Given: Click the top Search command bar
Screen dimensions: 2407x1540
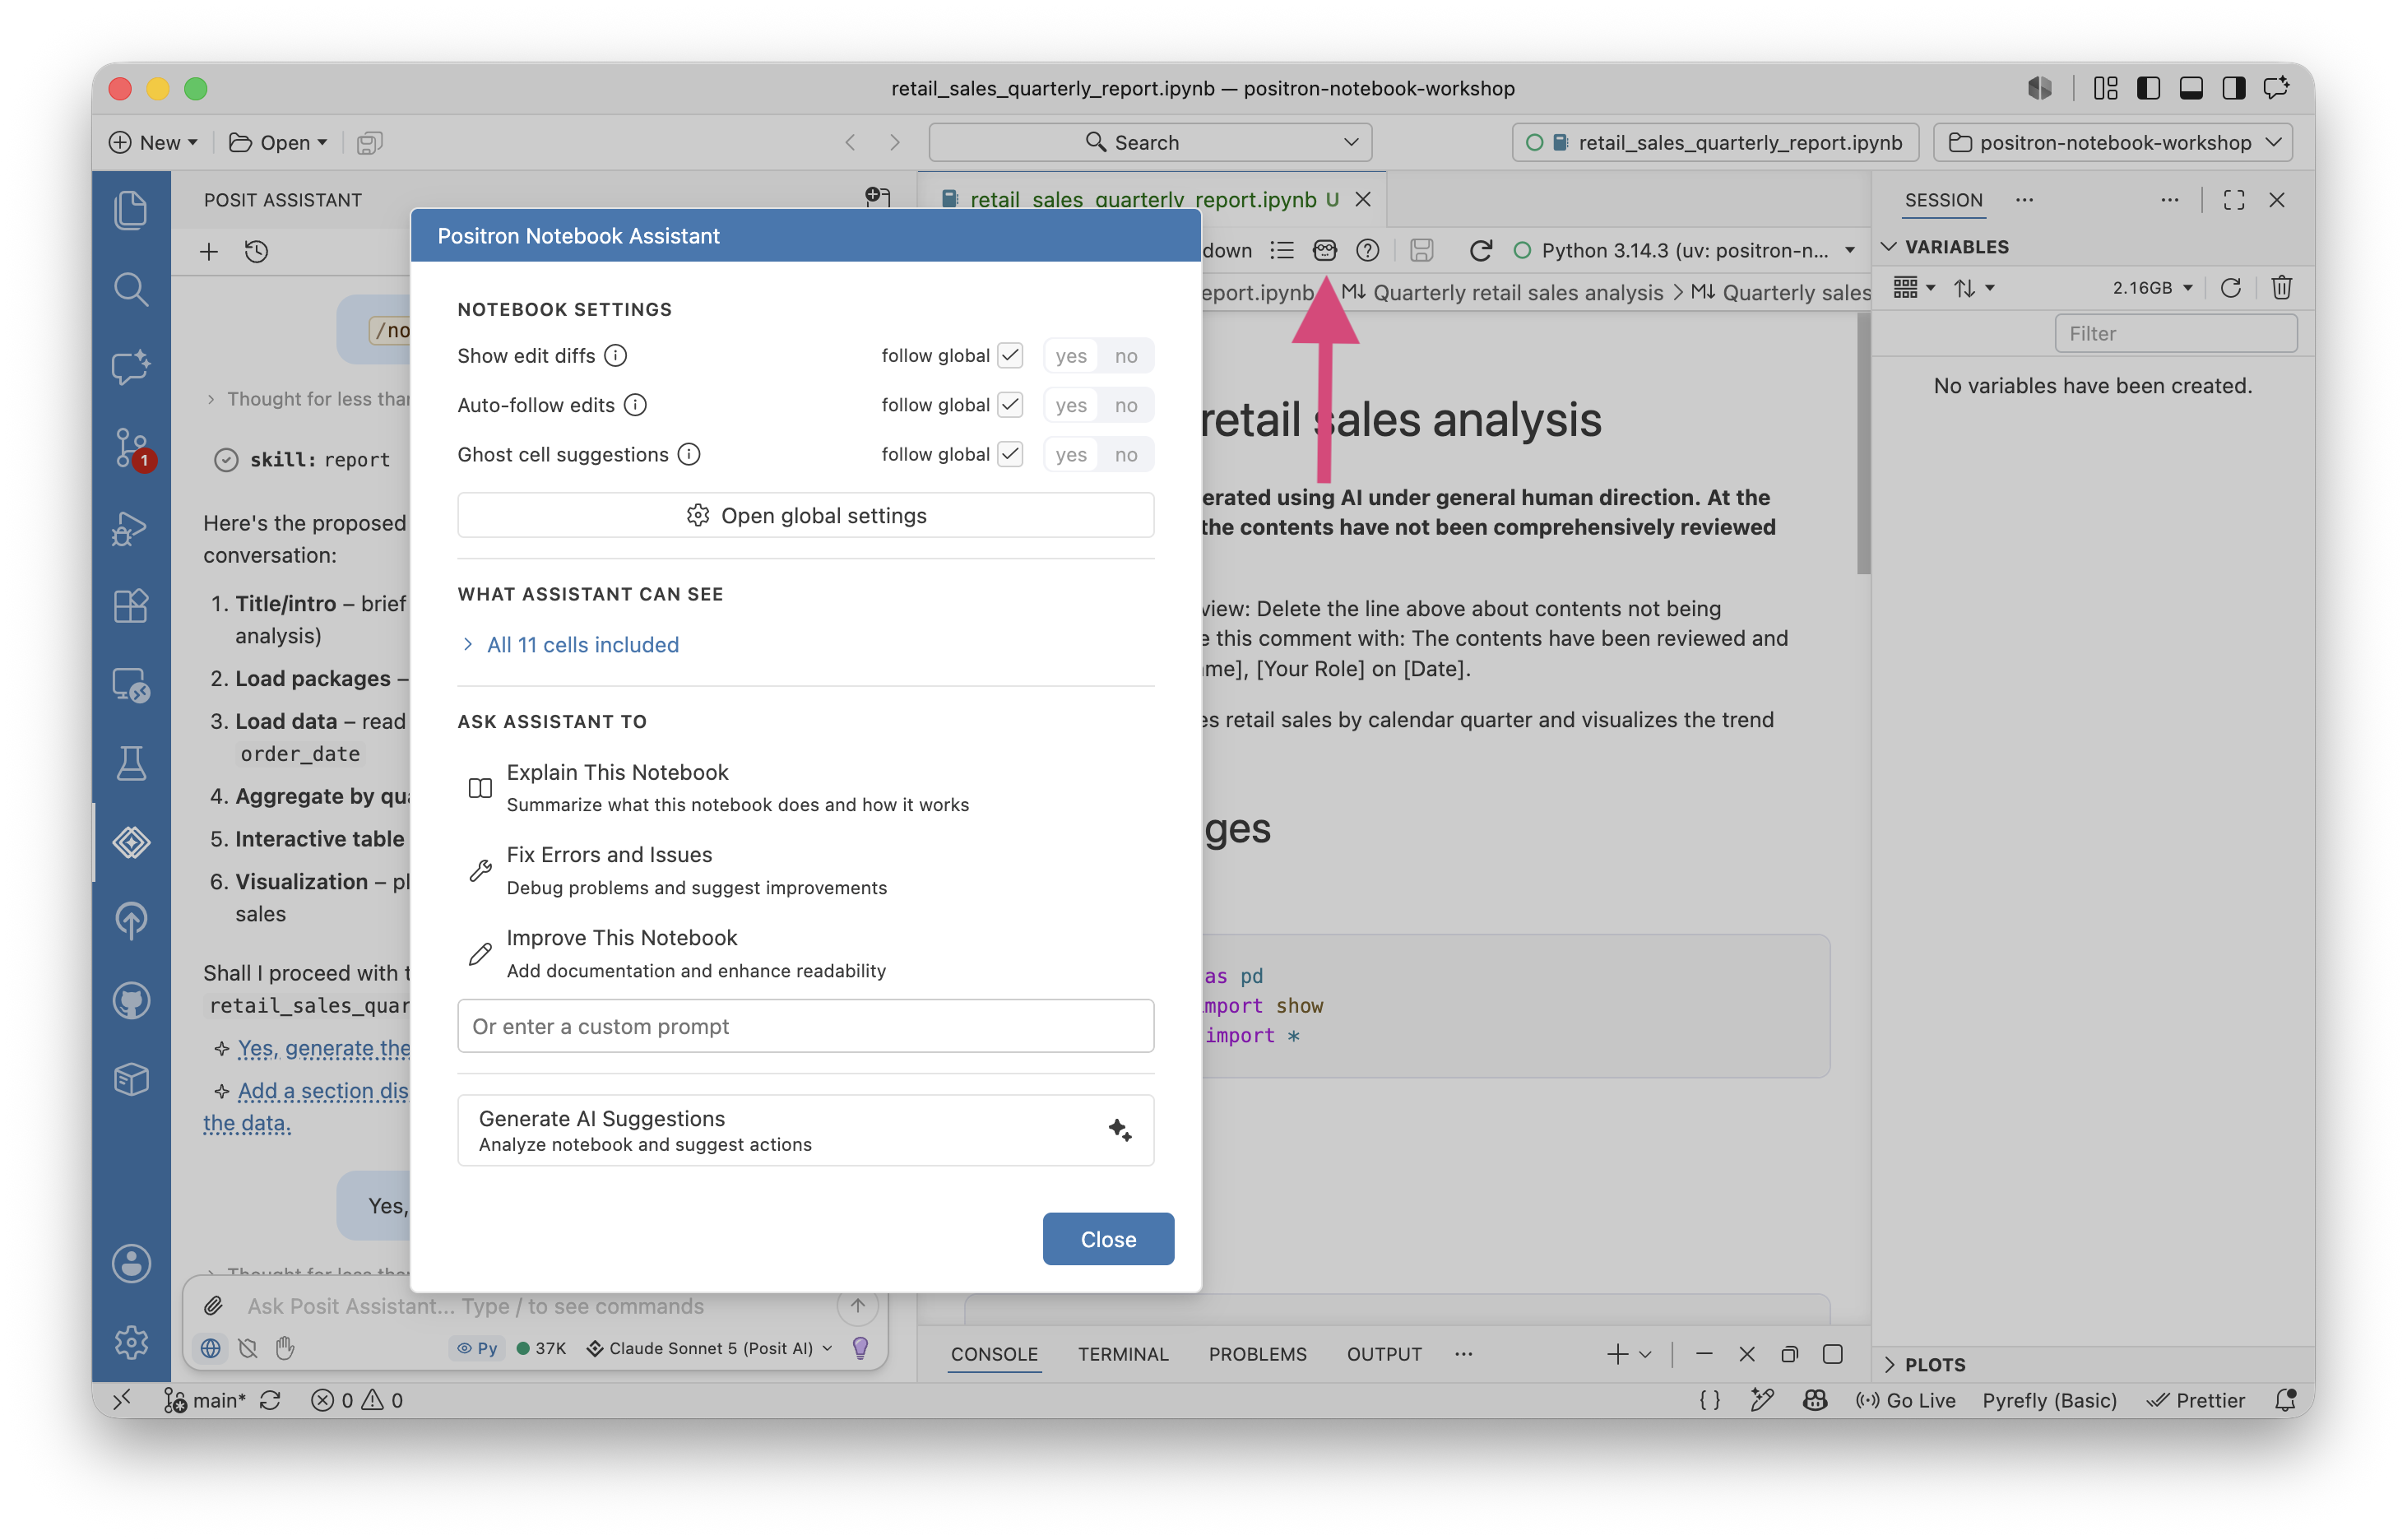Looking at the screenshot, I should (x=1150, y=142).
